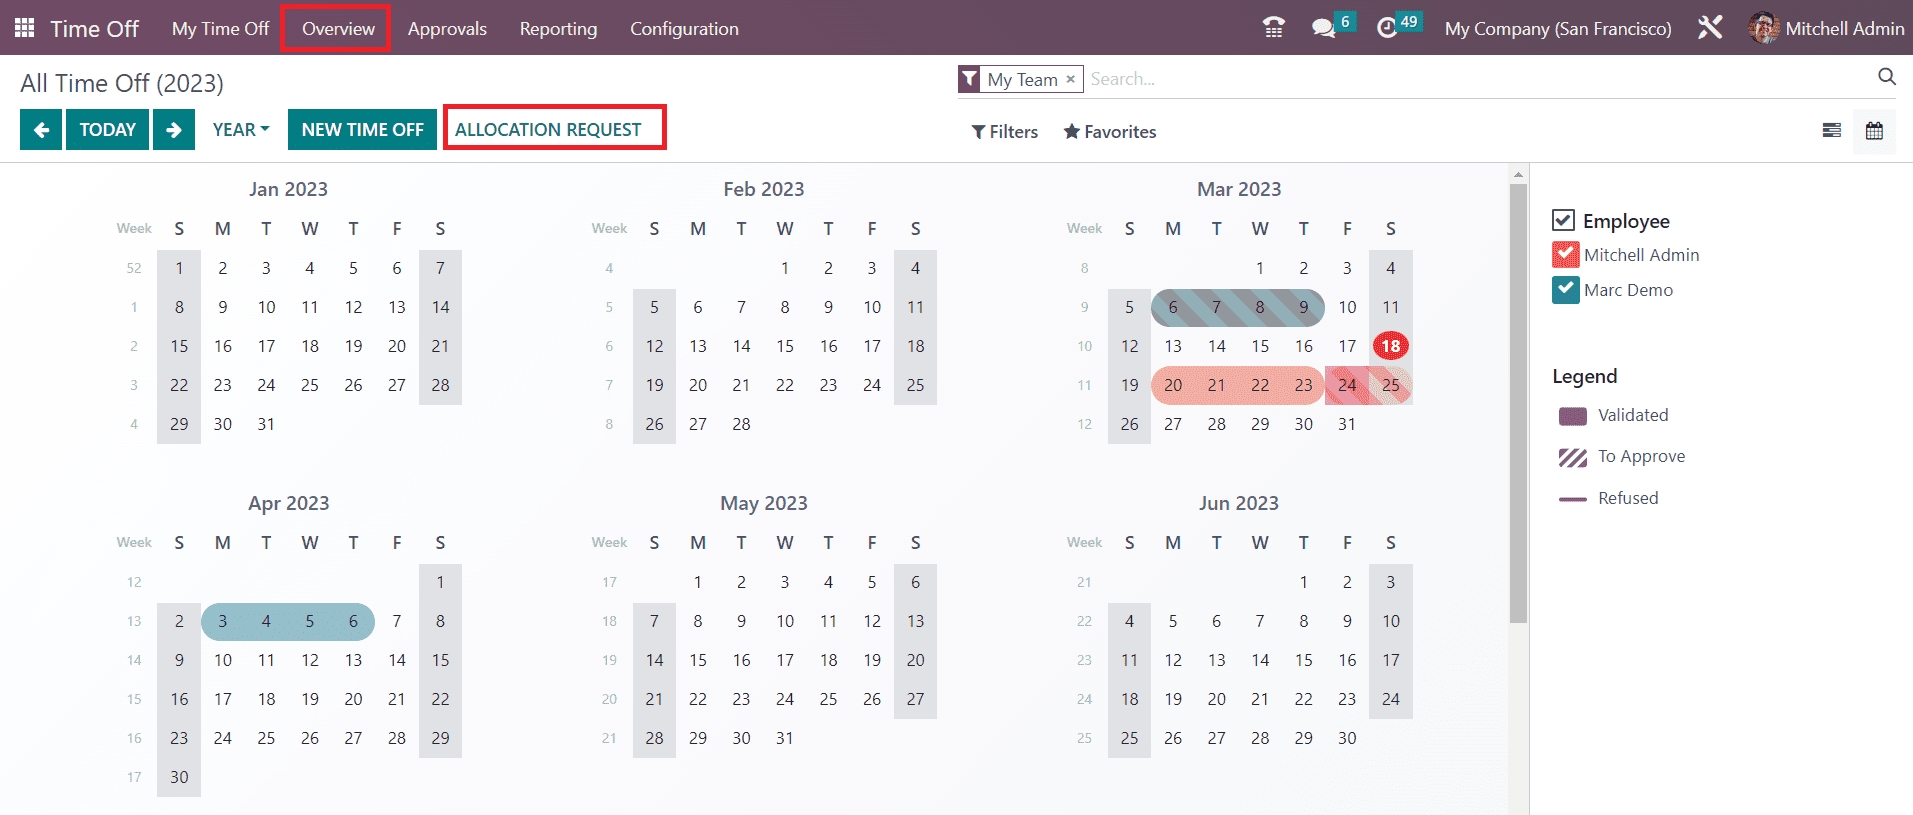Click the VoIP phone icon
The height and width of the screenshot is (815, 1913).
point(1273,28)
